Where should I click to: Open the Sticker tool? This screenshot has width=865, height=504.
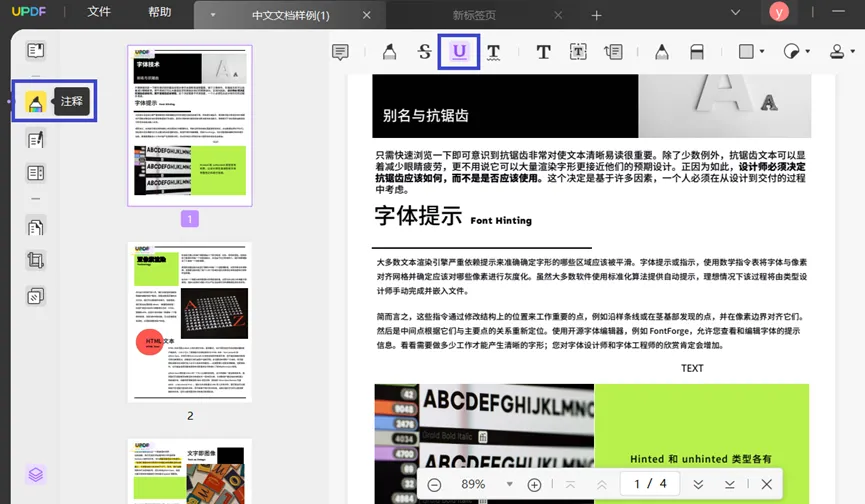tap(792, 51)
